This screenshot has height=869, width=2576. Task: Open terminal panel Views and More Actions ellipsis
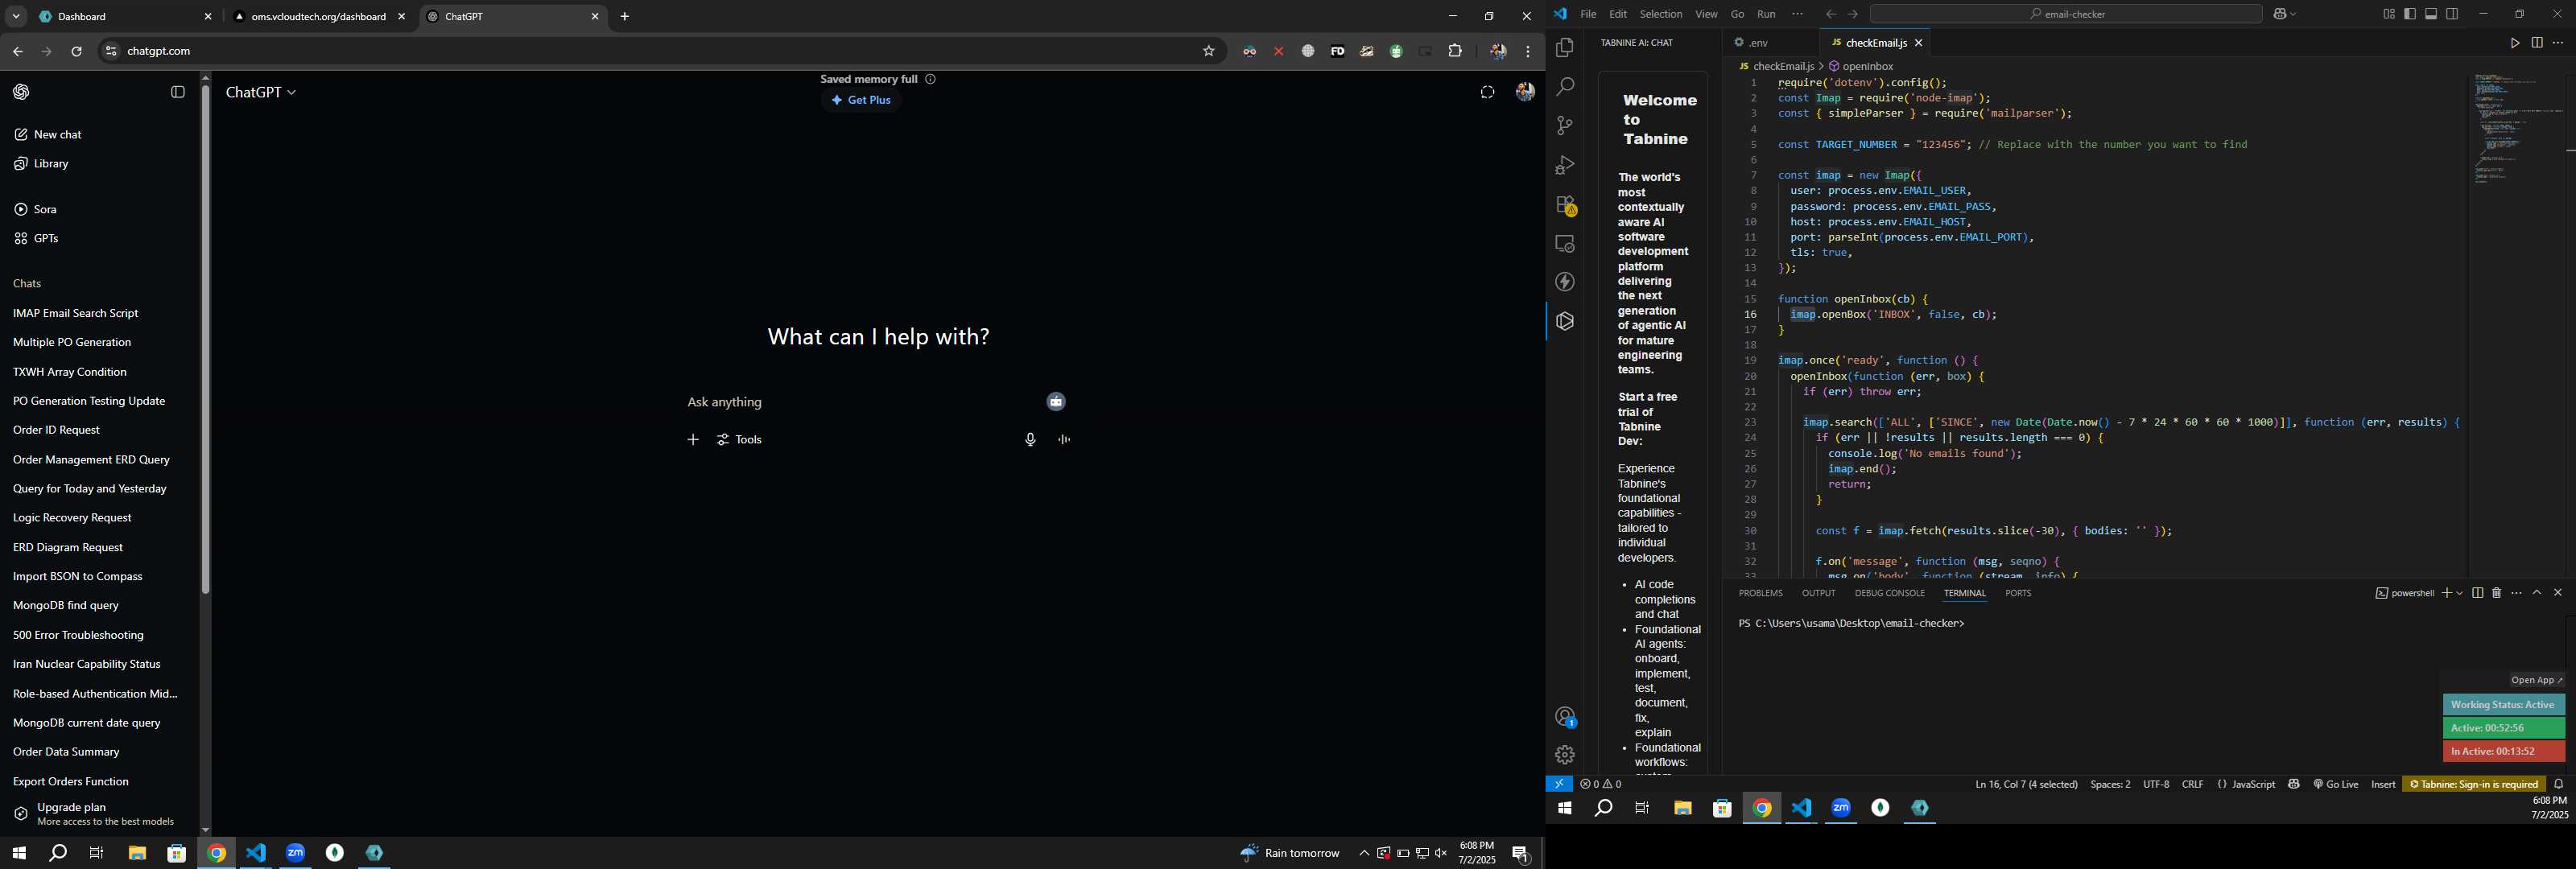(2517, 593)
